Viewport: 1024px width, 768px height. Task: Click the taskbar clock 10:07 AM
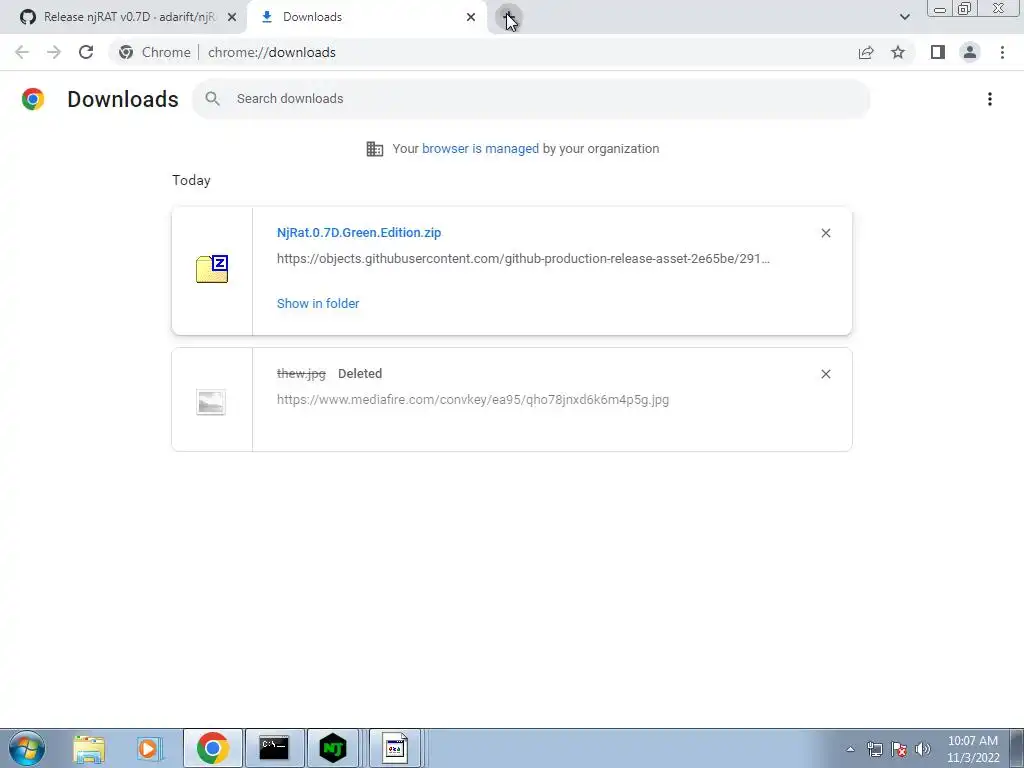click(973, 741)
